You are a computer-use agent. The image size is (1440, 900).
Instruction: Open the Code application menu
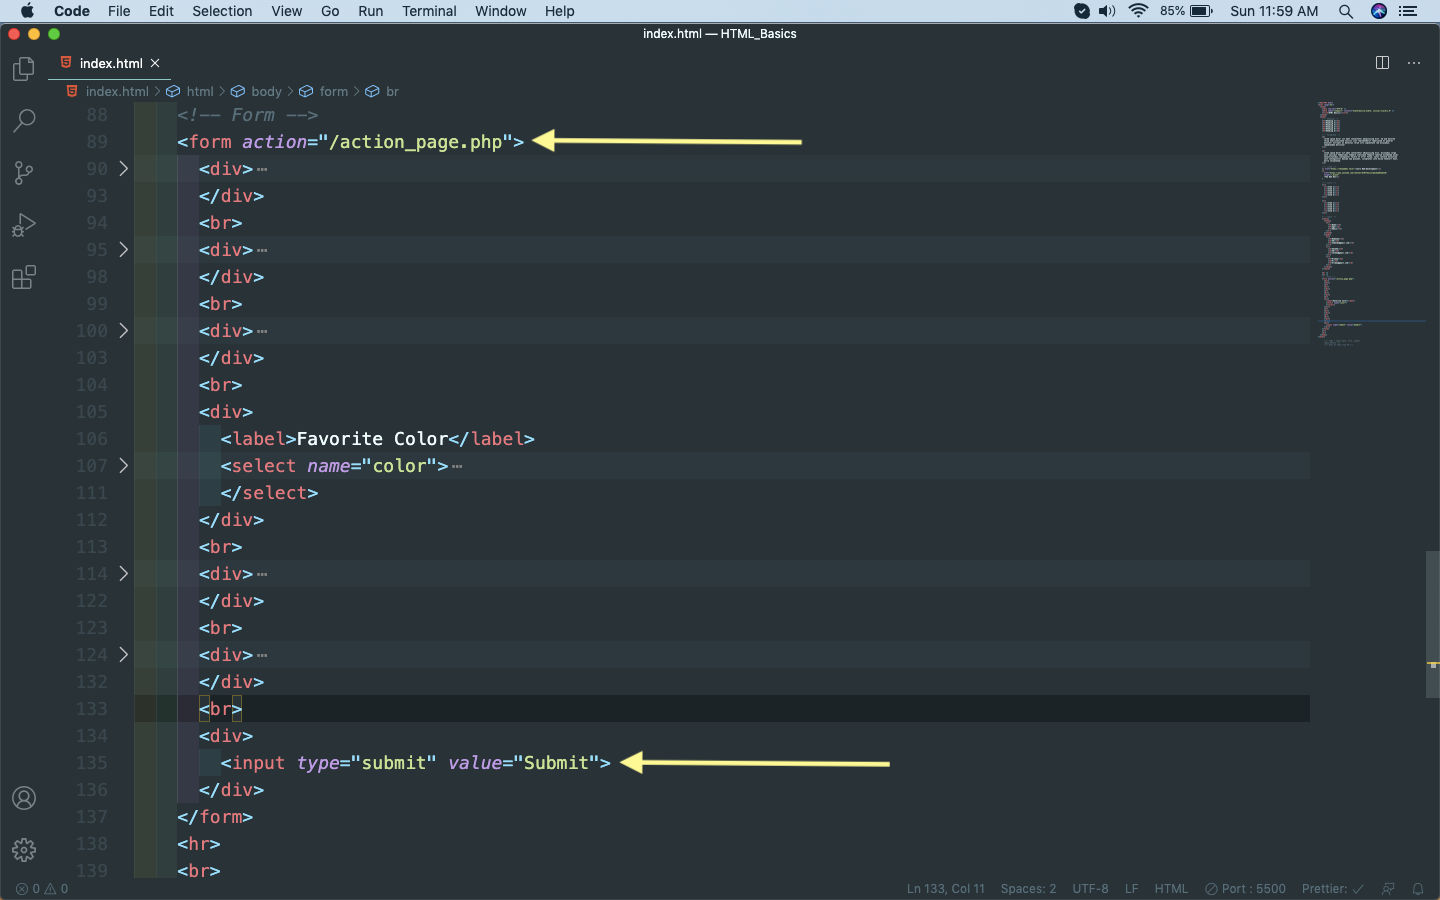pyautogui.click(x=72, y=11)
